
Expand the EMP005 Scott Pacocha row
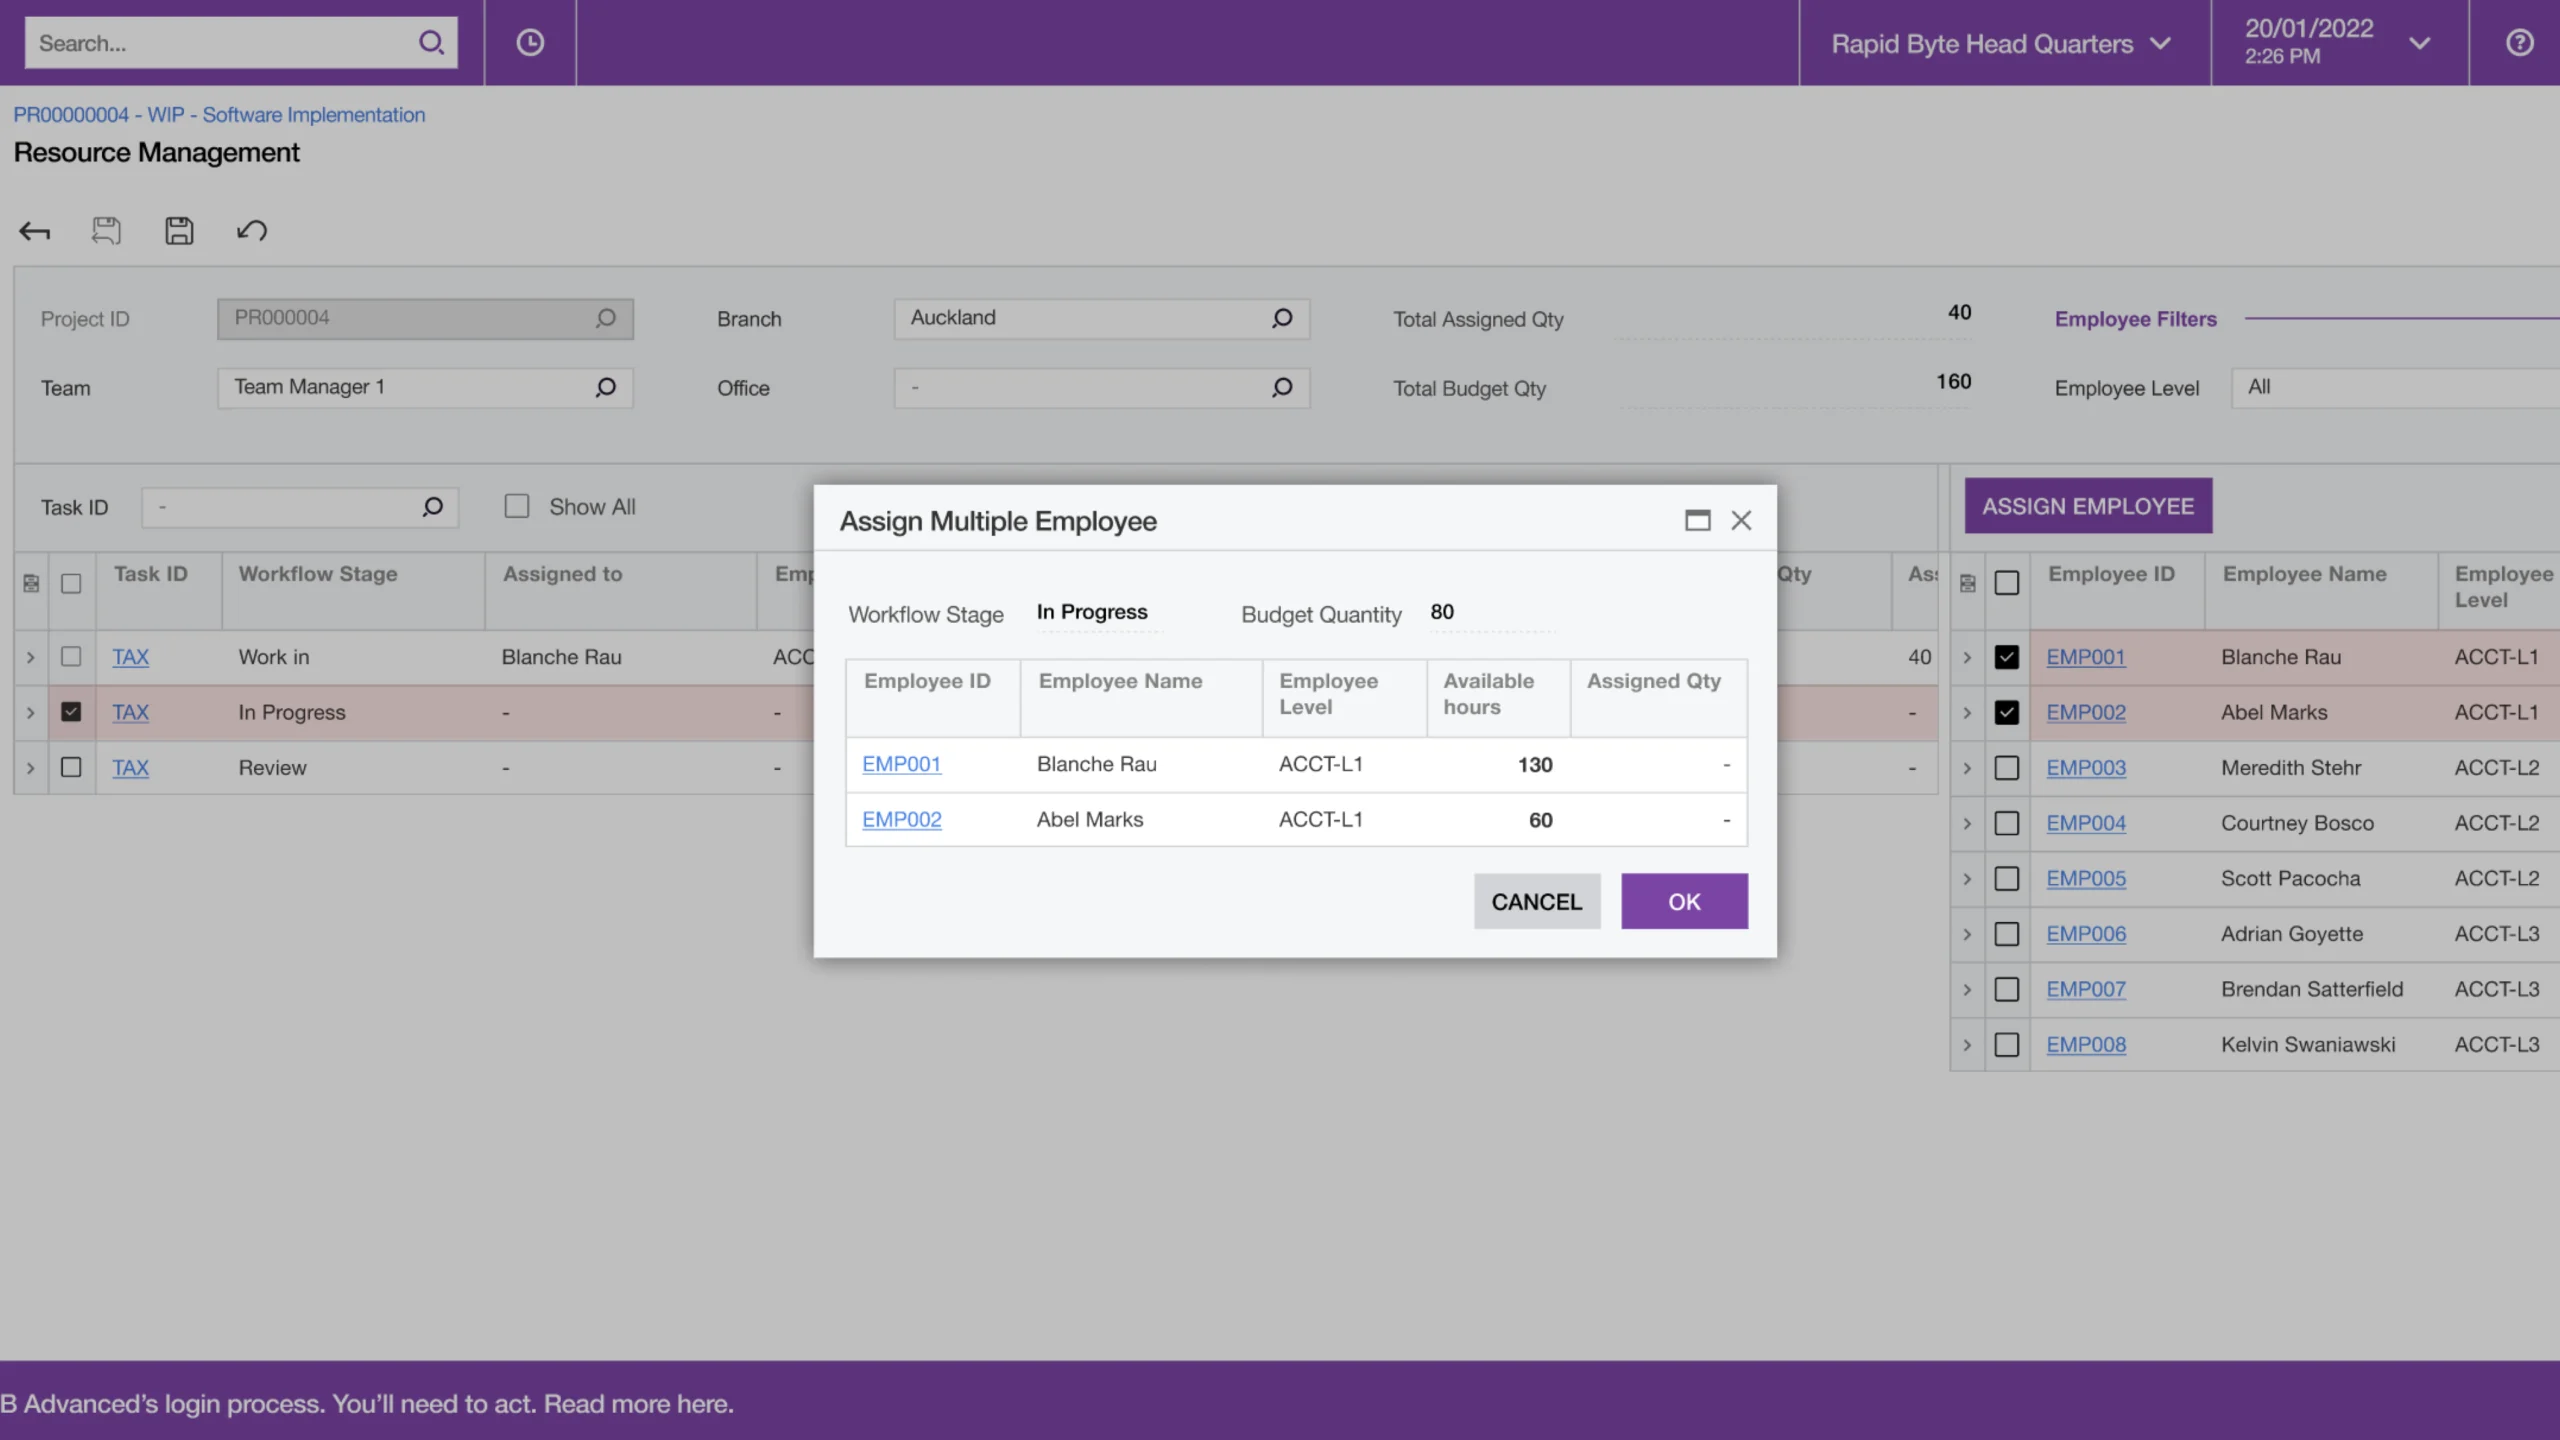1967,879
